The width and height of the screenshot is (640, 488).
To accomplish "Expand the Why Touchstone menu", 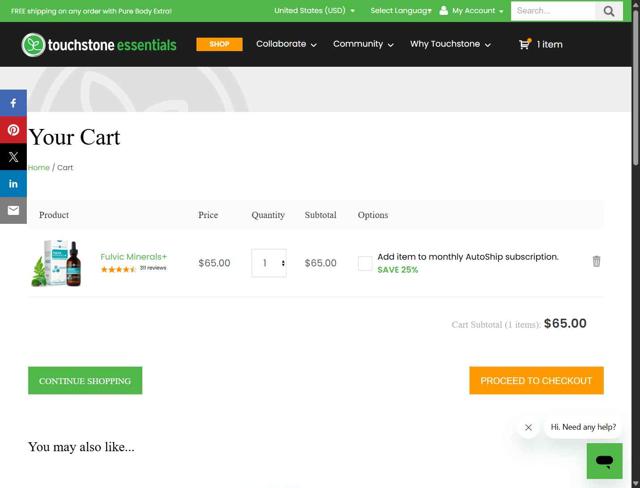I will tap(450, 44).
